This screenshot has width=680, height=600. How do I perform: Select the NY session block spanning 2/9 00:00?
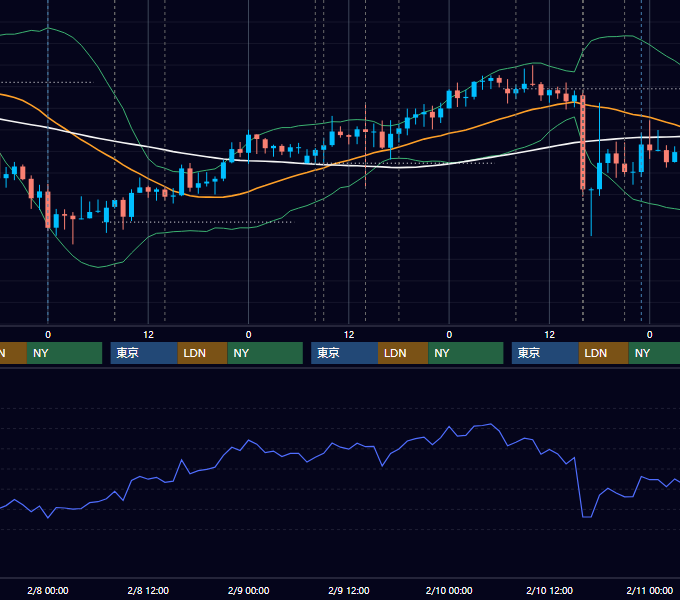(265, 353)
